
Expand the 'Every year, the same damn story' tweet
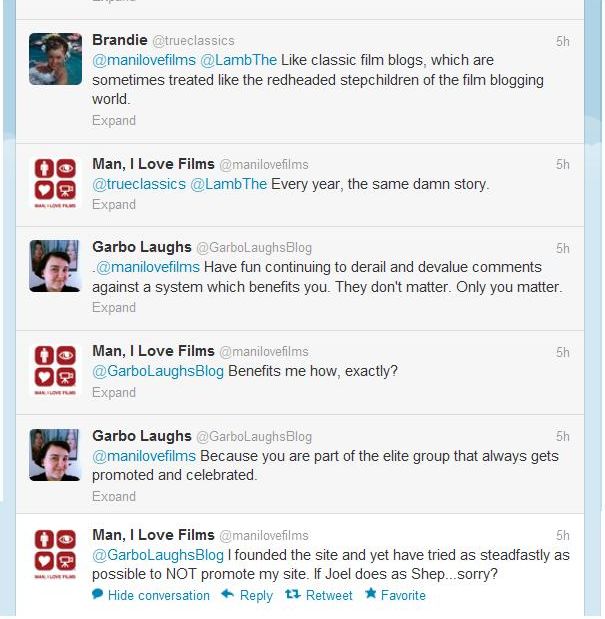tap(114, 204)
